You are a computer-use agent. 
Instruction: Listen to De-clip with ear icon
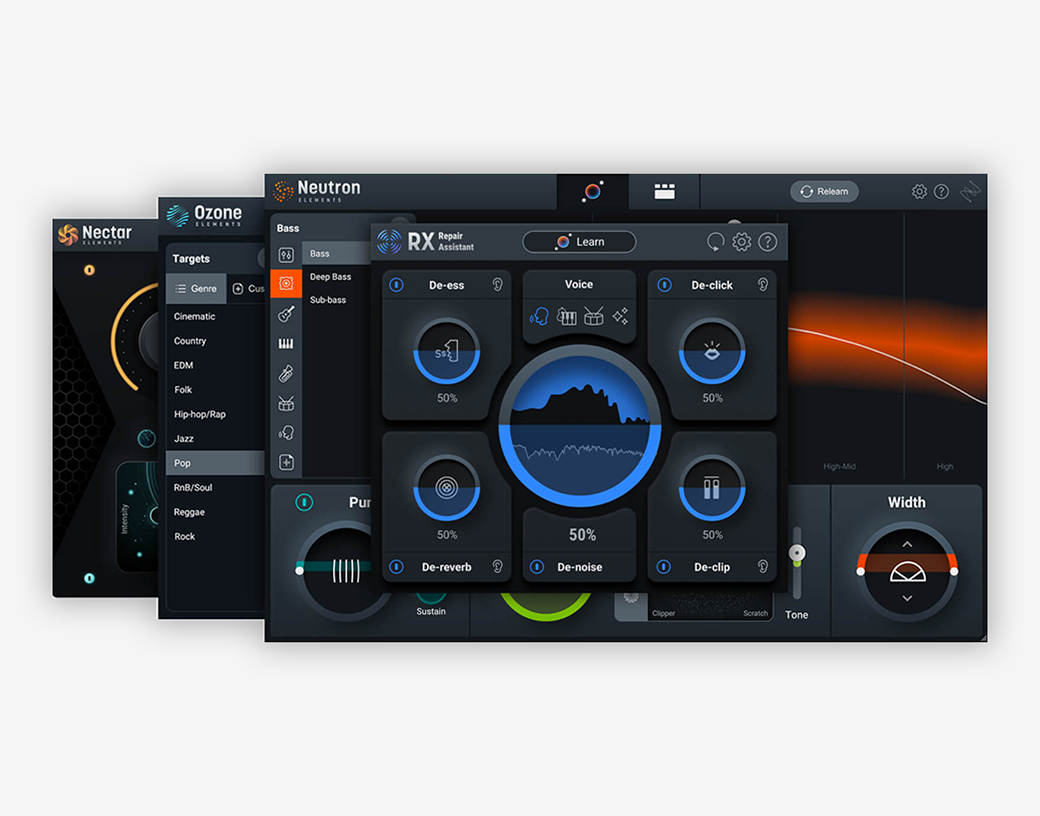click(x=763, y=567)
